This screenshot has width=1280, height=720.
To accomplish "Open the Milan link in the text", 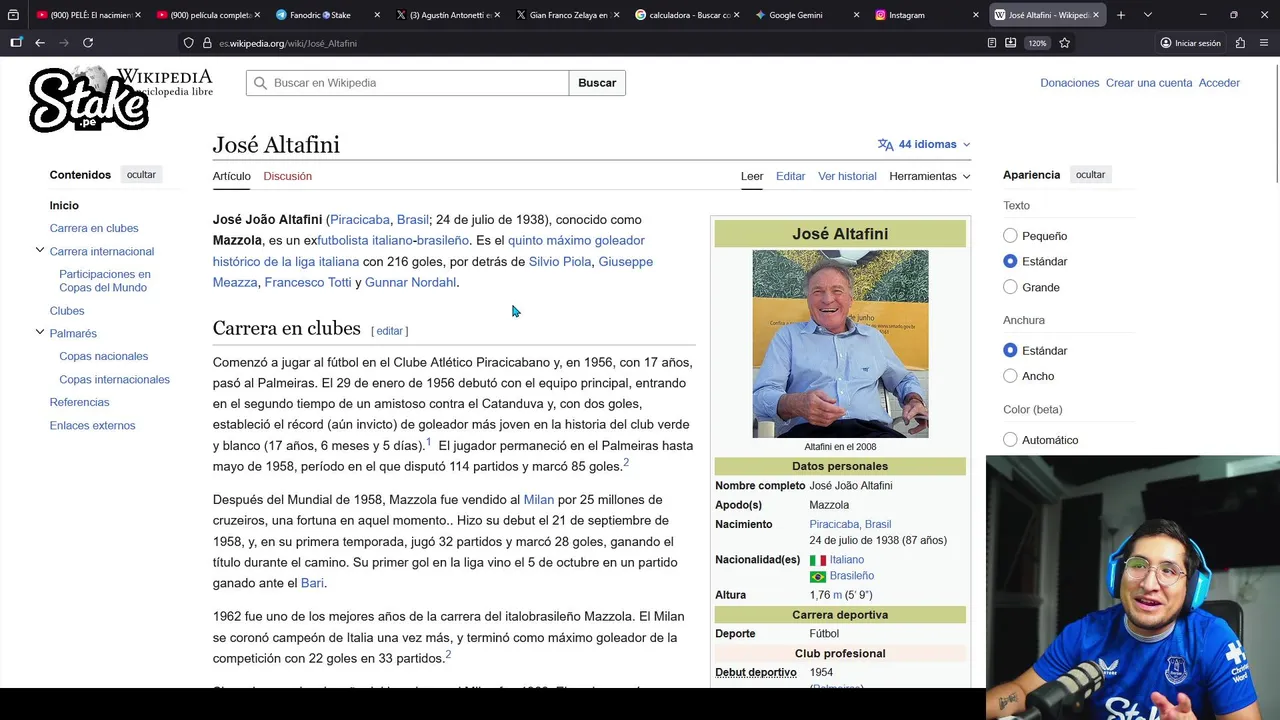I will click(538, 500).
